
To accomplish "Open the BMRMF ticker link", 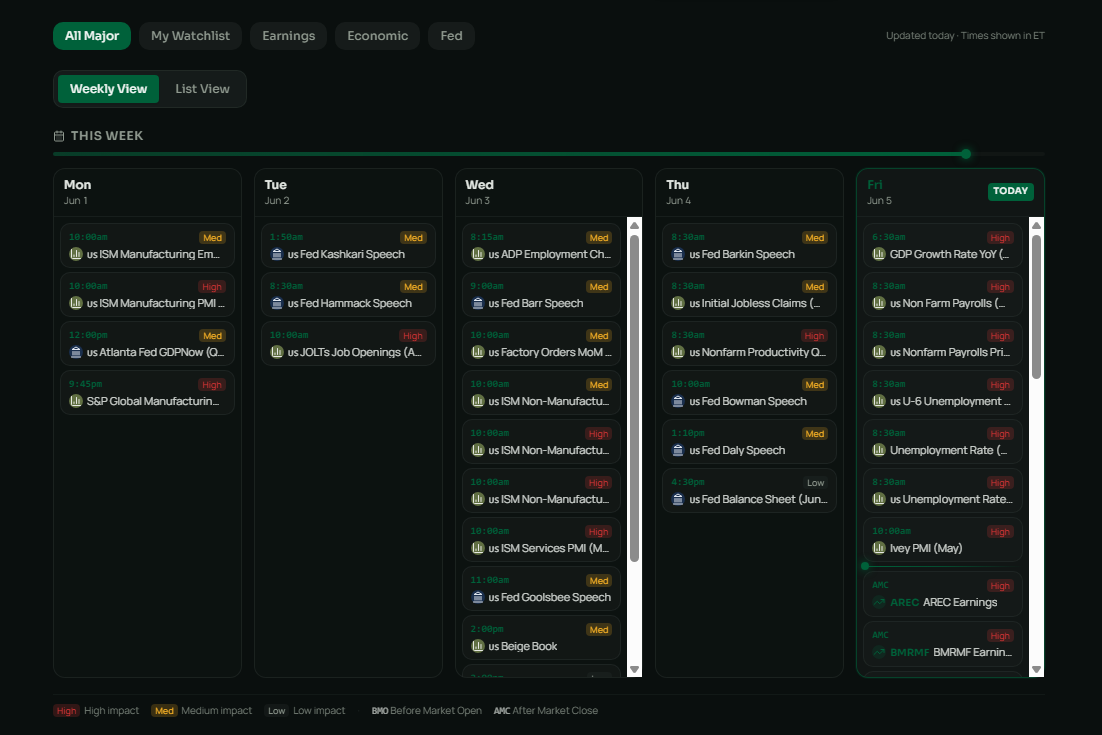I will [x=909, y=653].
